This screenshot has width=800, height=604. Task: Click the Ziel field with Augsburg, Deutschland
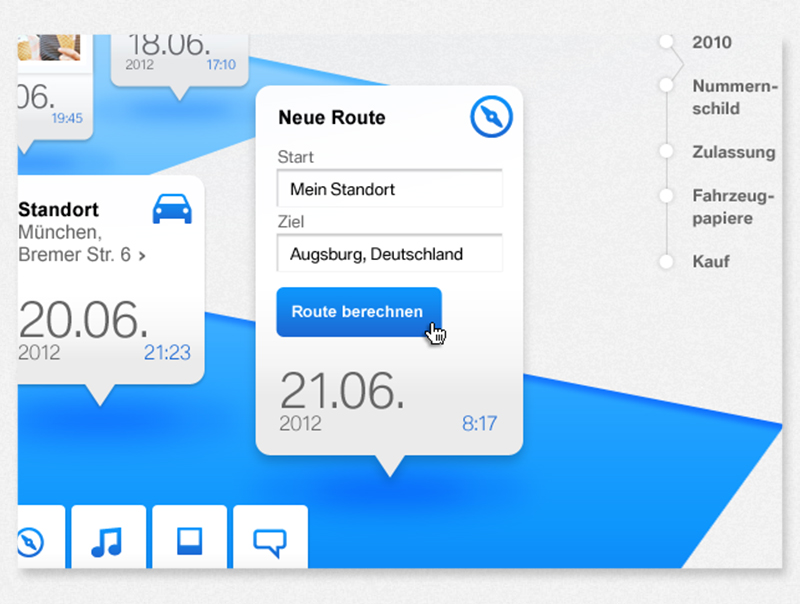pos(389,254)
